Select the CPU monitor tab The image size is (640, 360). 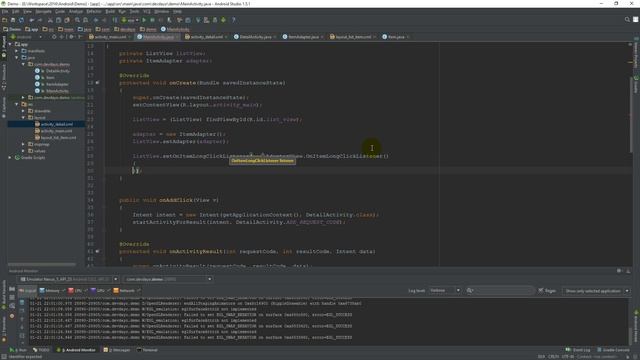pyautogui.click(x=78, y=291)
